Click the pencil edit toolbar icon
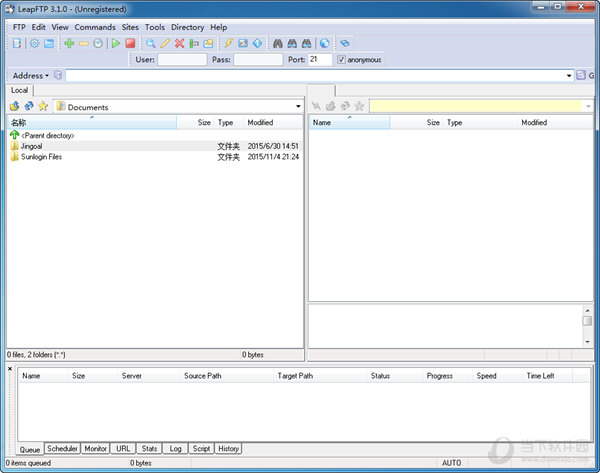 (x=165, y=43)
